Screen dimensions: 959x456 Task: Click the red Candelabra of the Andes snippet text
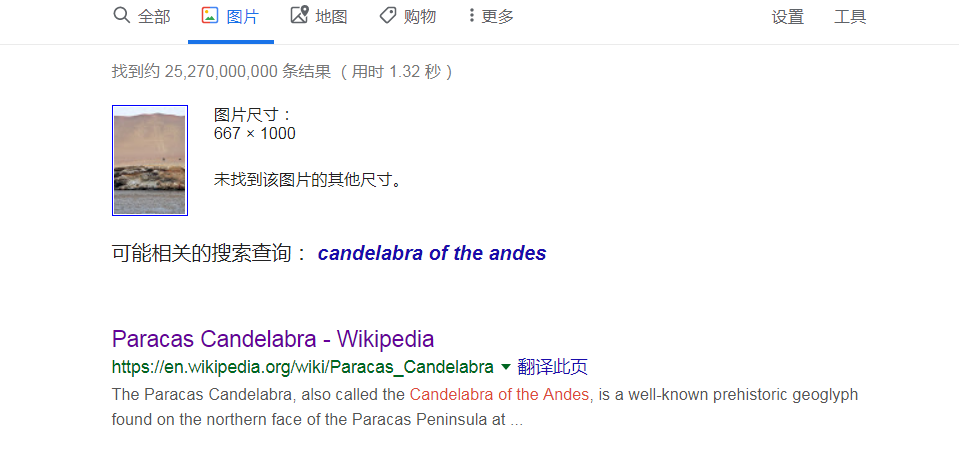coord(499,395)
